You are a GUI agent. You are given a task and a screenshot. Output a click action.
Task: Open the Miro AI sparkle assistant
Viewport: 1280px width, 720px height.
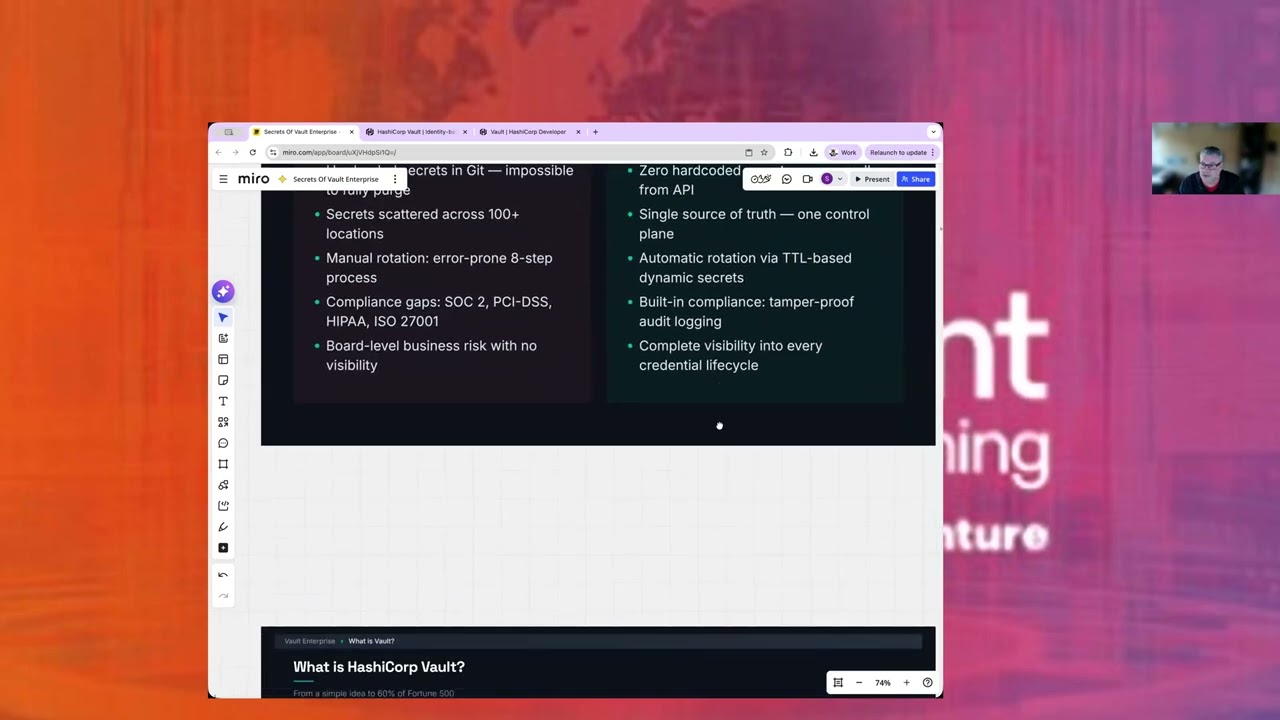[x=223, y=291]
